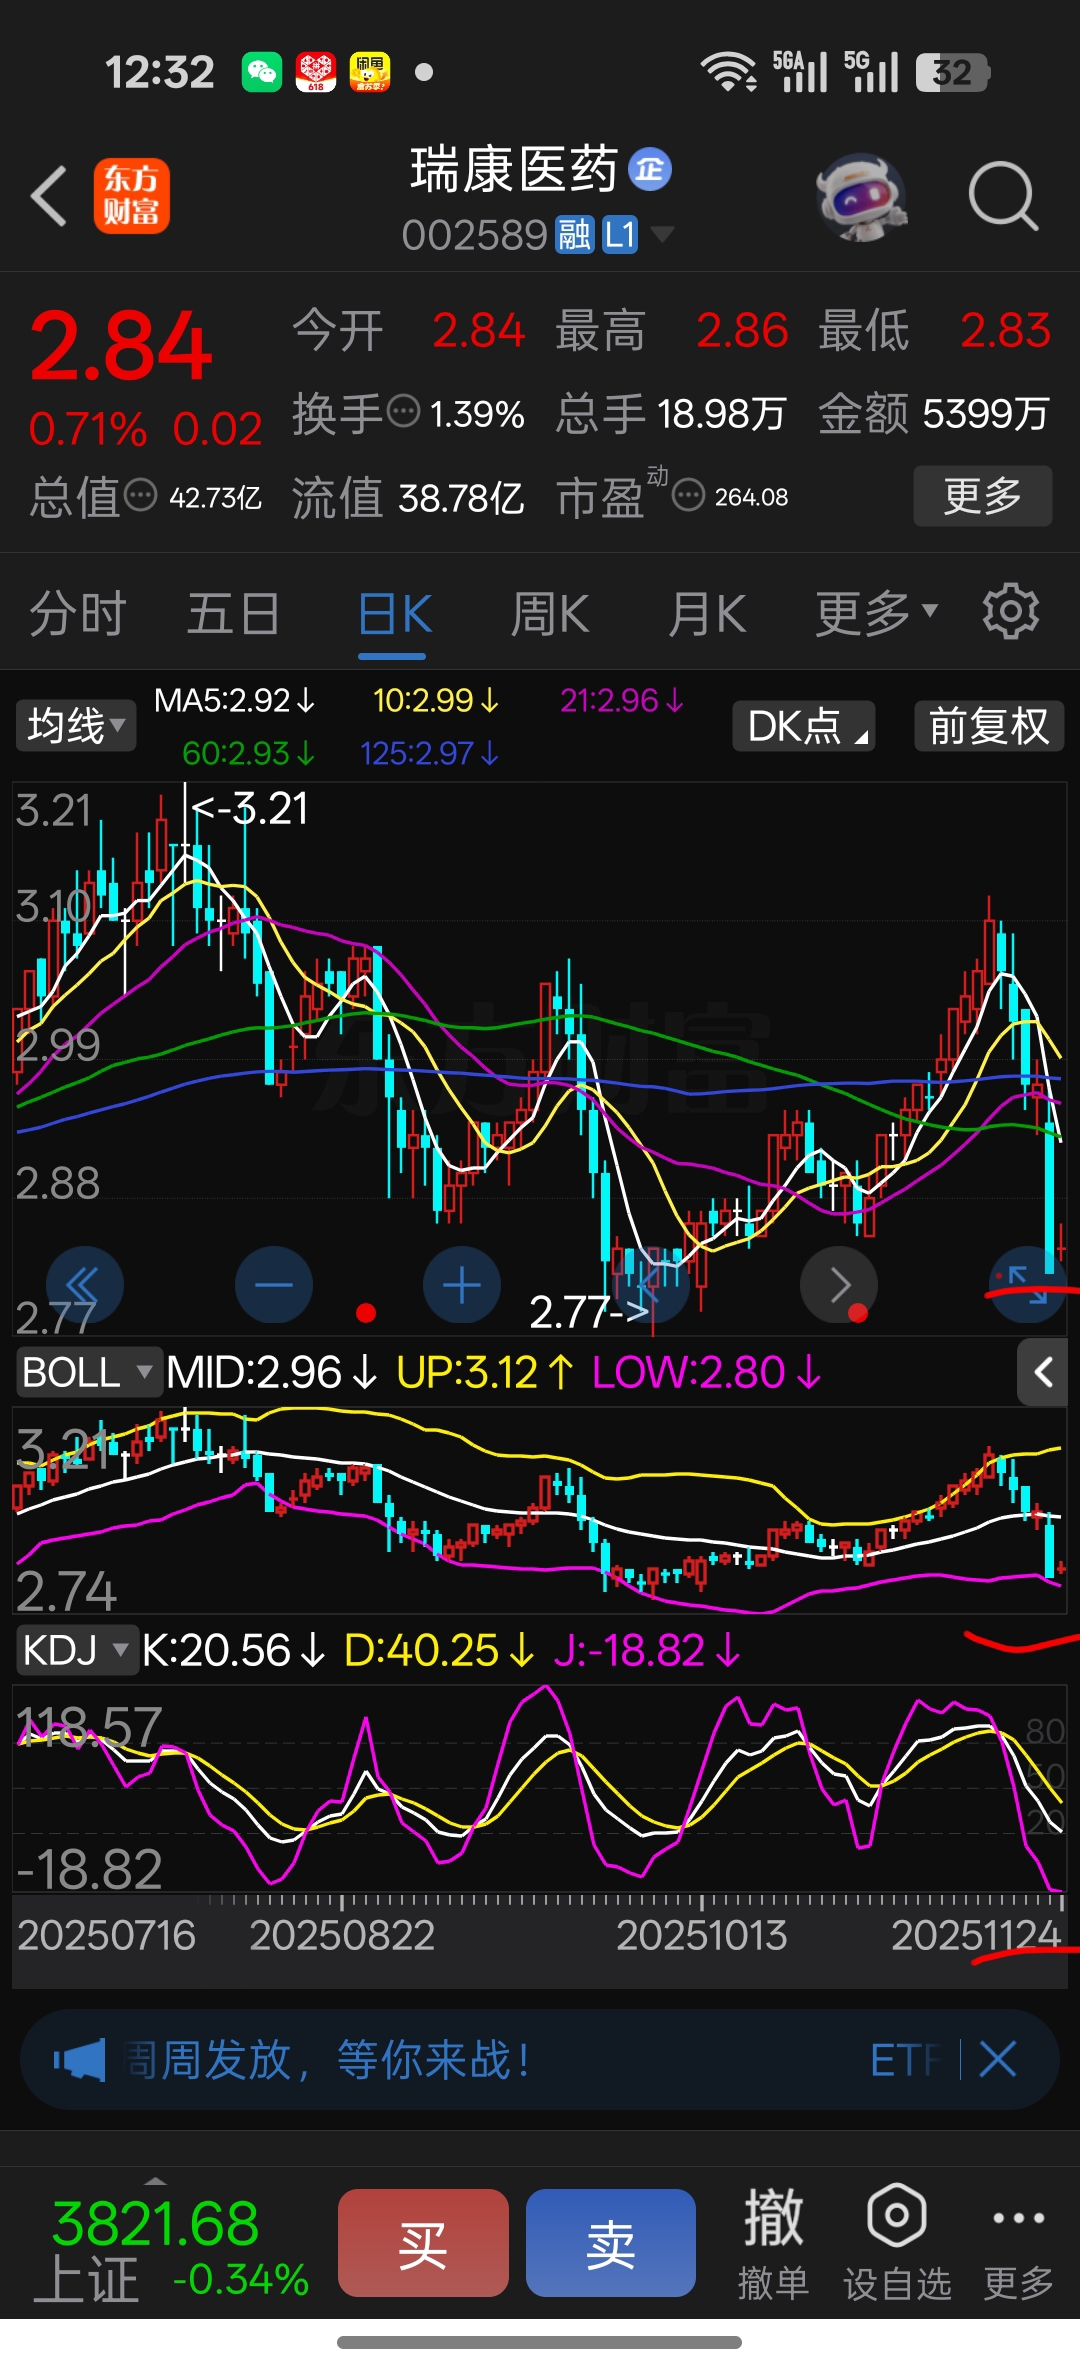Tap the WeChat notification icon

(262, 72)
